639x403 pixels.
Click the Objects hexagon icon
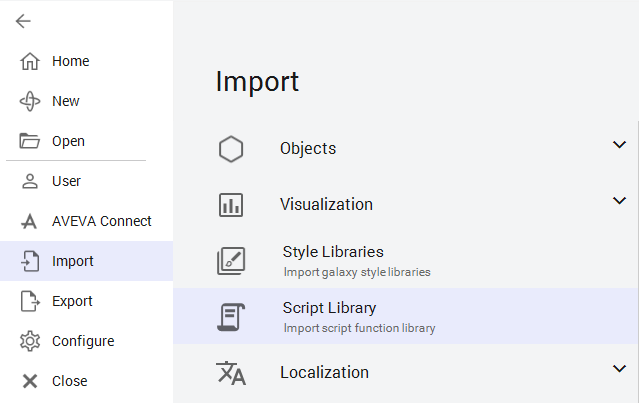(x=231, y=149)
